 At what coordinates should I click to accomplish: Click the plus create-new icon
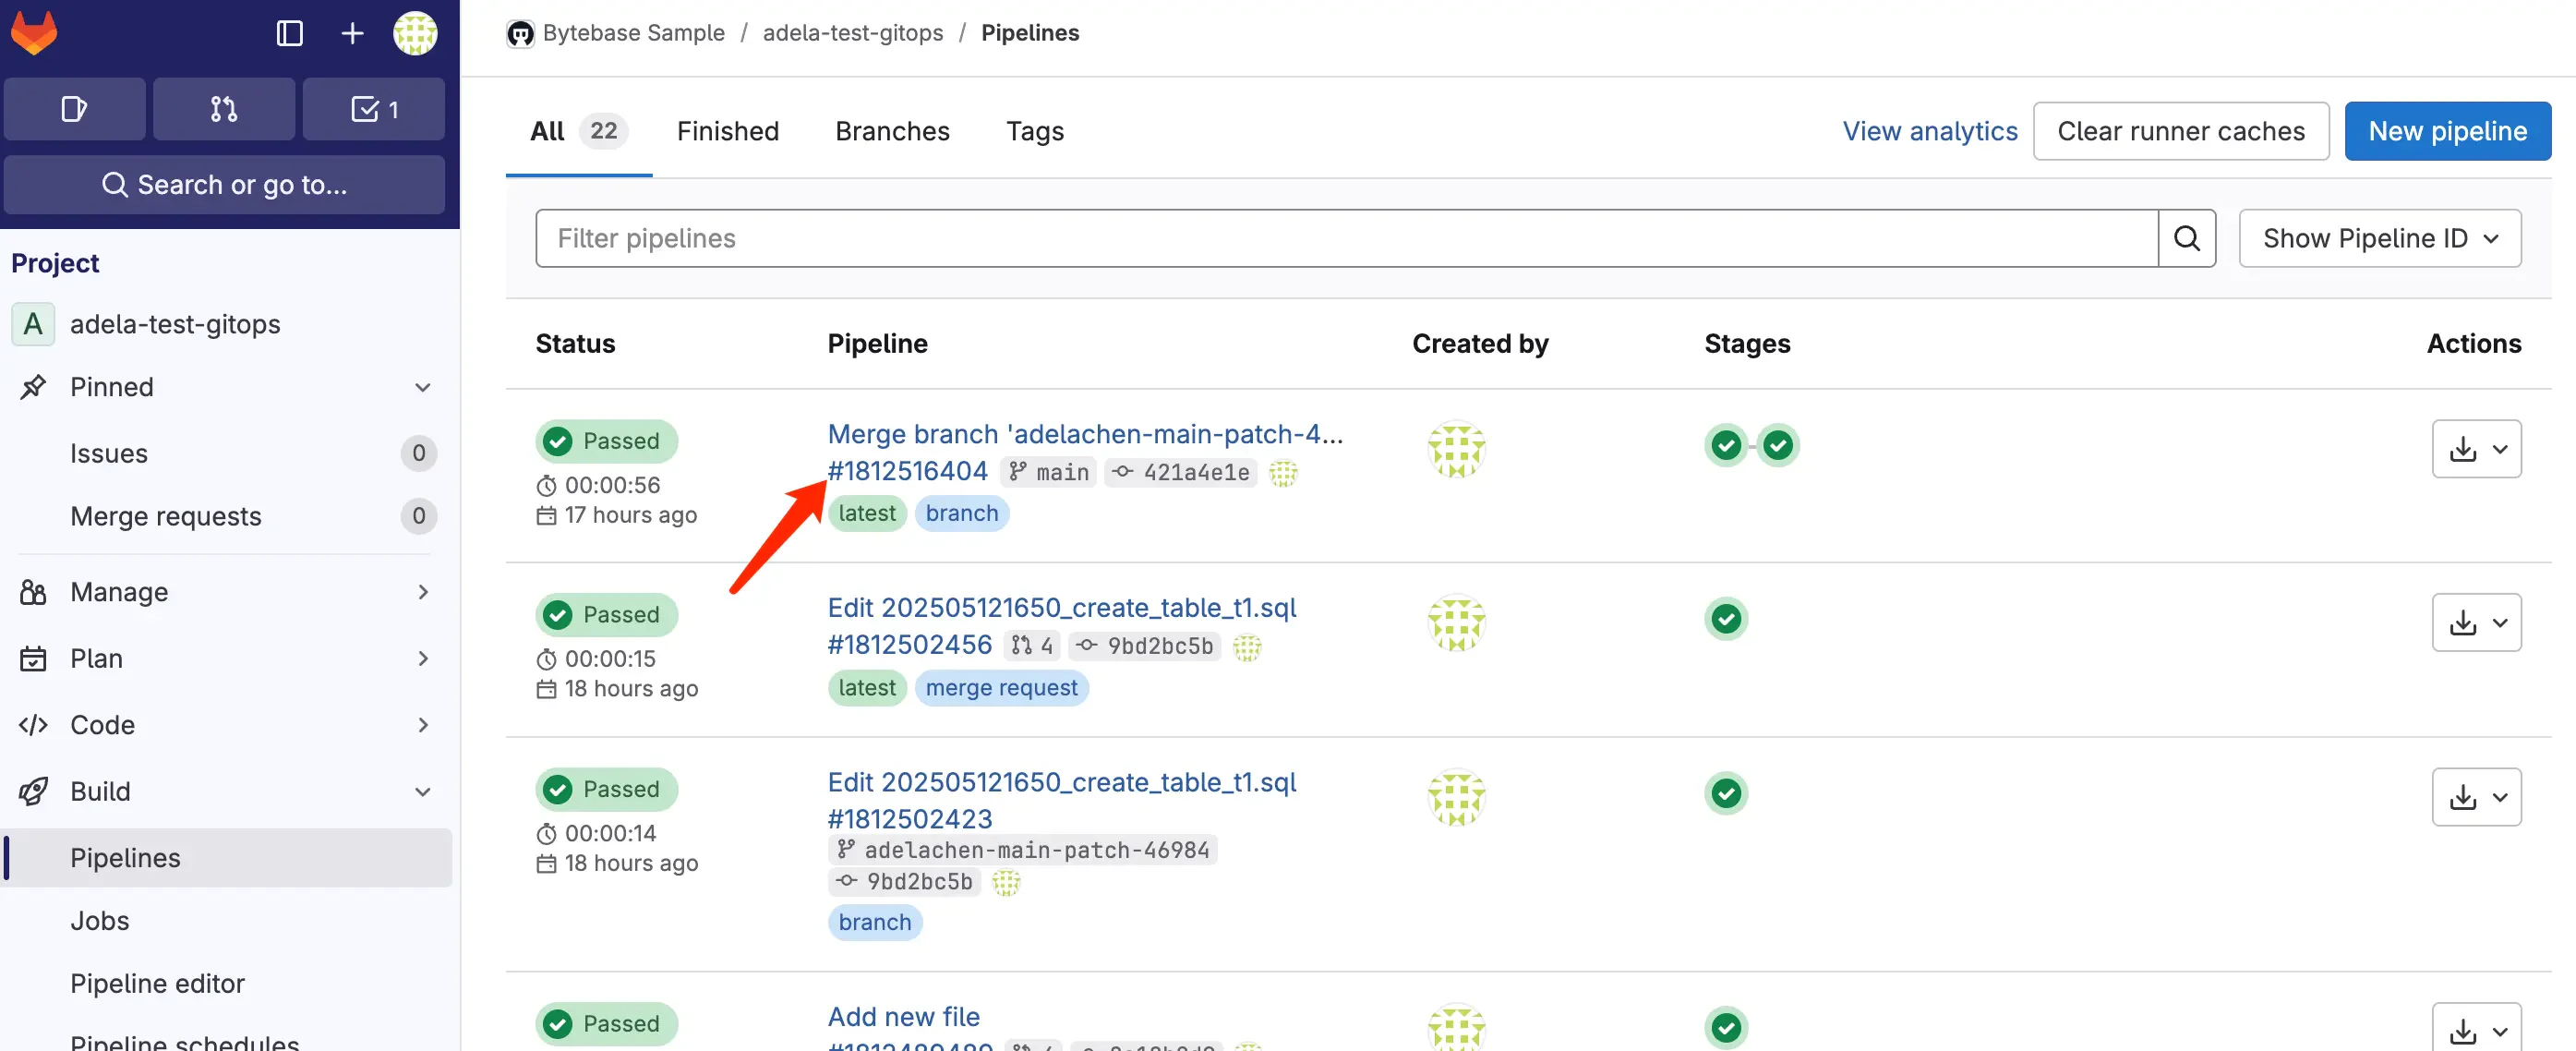point(352,34)
